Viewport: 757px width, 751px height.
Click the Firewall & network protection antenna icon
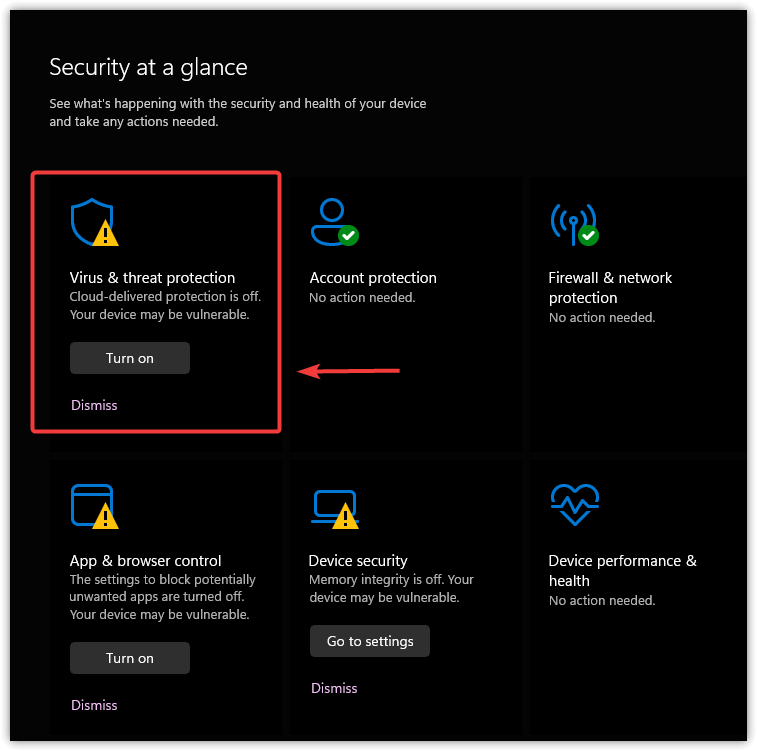click(572, 222)
